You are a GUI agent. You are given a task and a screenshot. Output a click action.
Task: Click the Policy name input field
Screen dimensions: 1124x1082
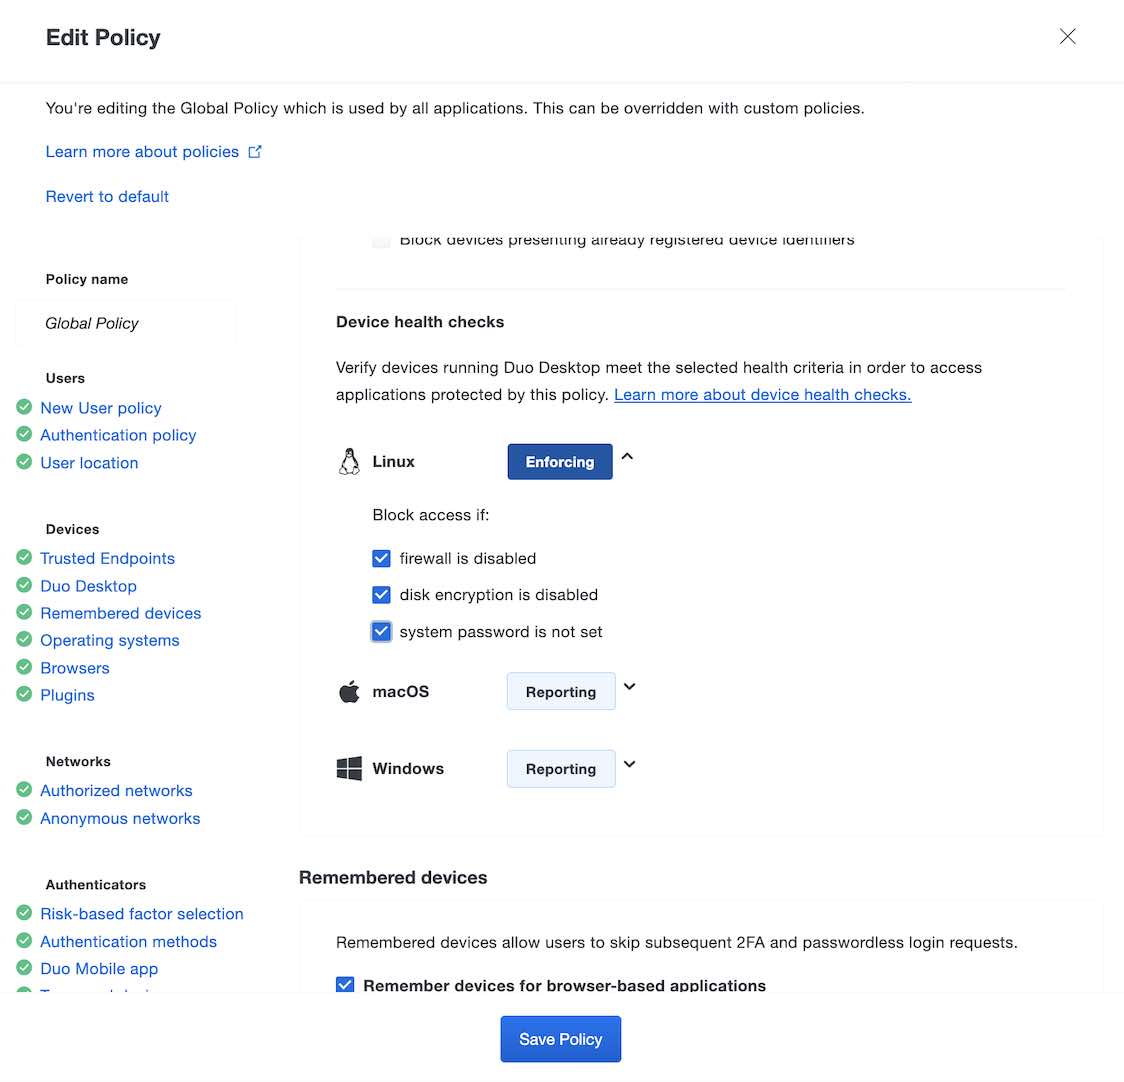125,323
